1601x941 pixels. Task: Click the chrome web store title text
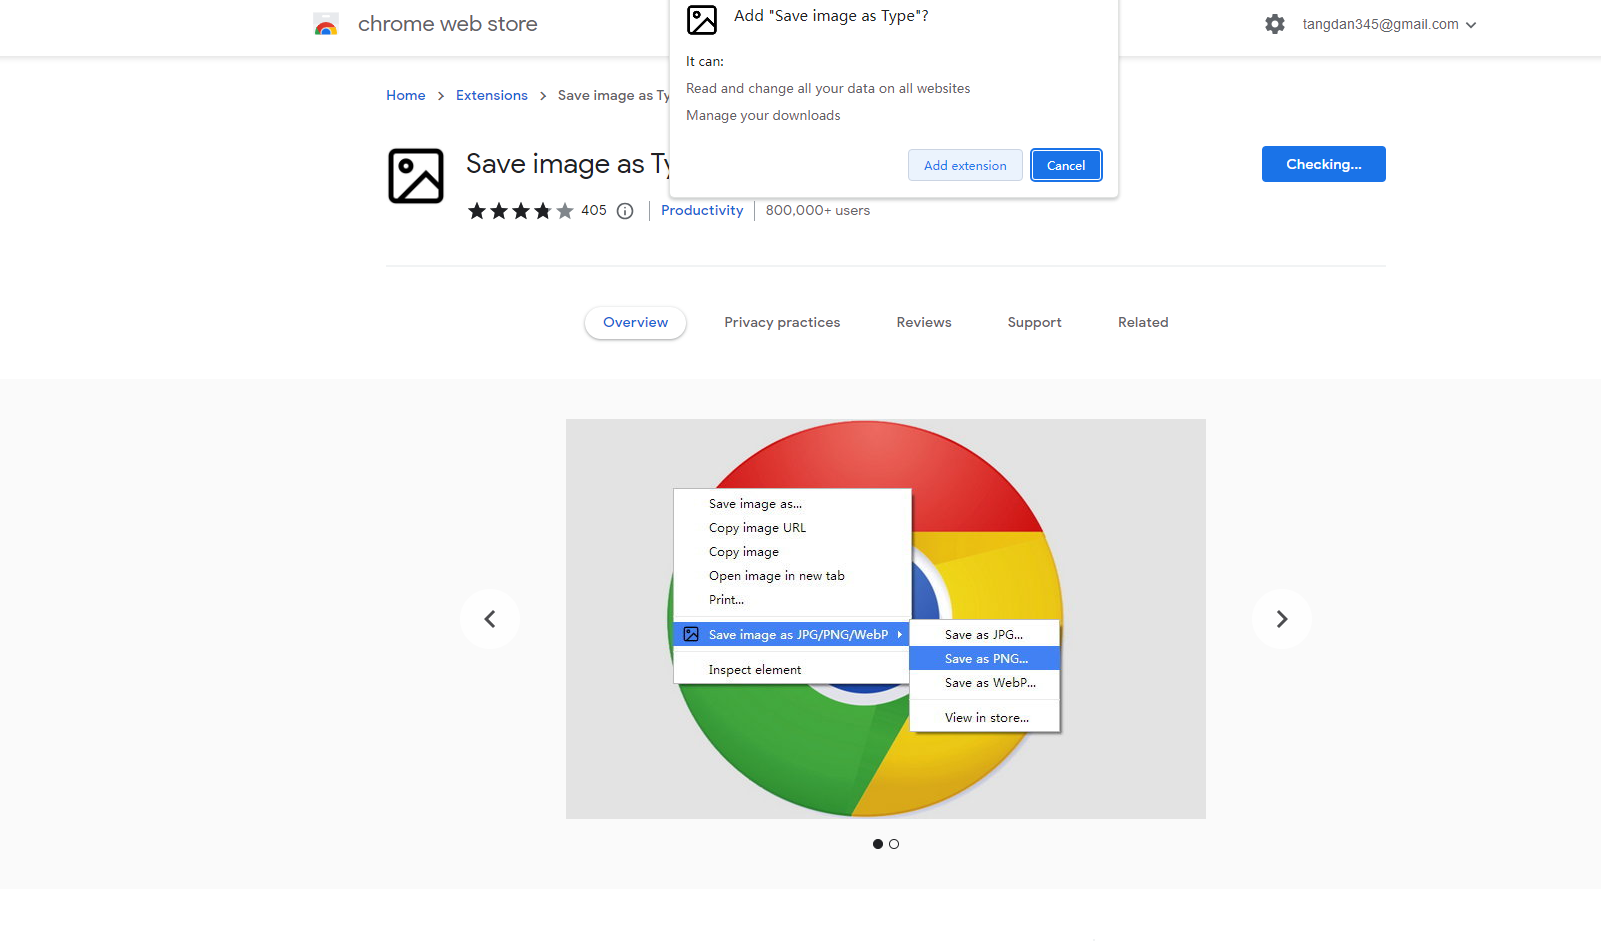coord(448,24)
